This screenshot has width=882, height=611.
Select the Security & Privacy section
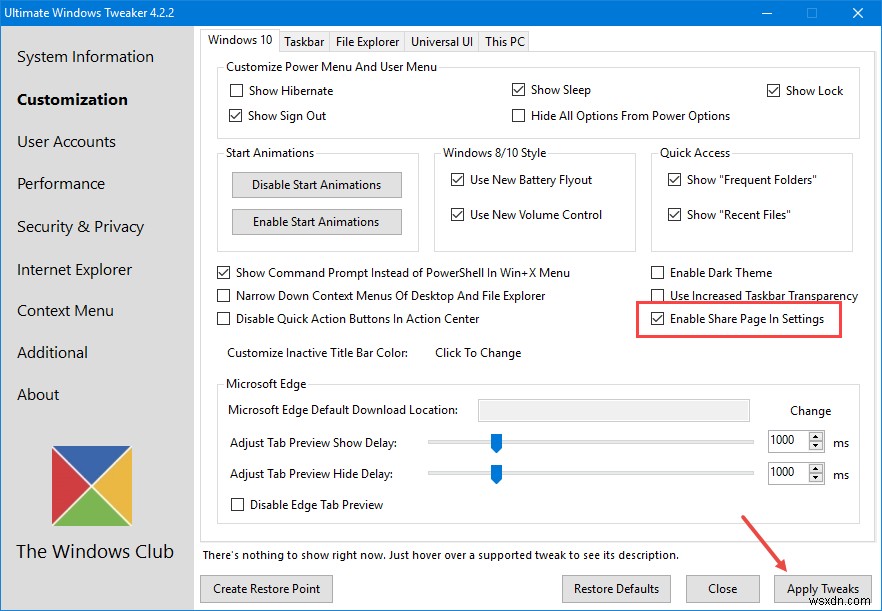(x=80, y=226)
